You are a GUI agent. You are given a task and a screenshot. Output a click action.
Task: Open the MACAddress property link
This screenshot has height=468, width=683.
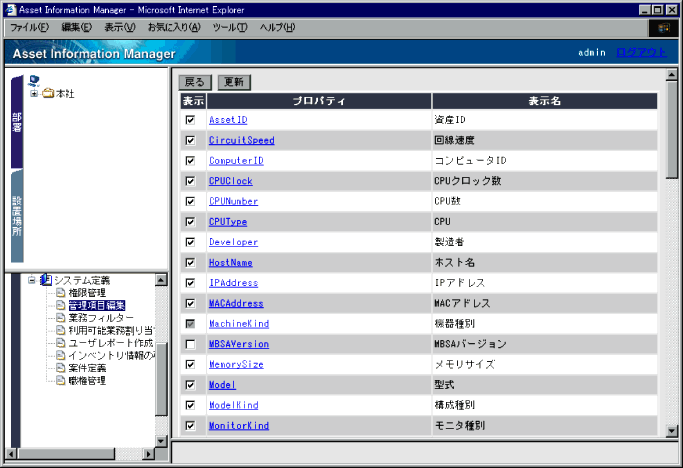point(236,303)
